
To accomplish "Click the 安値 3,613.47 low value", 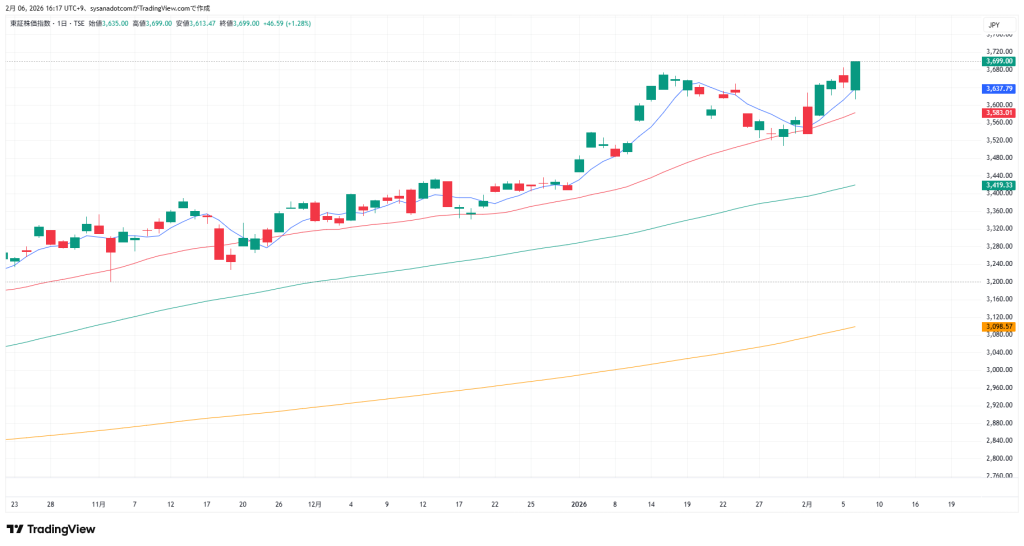I will point(199,22).
